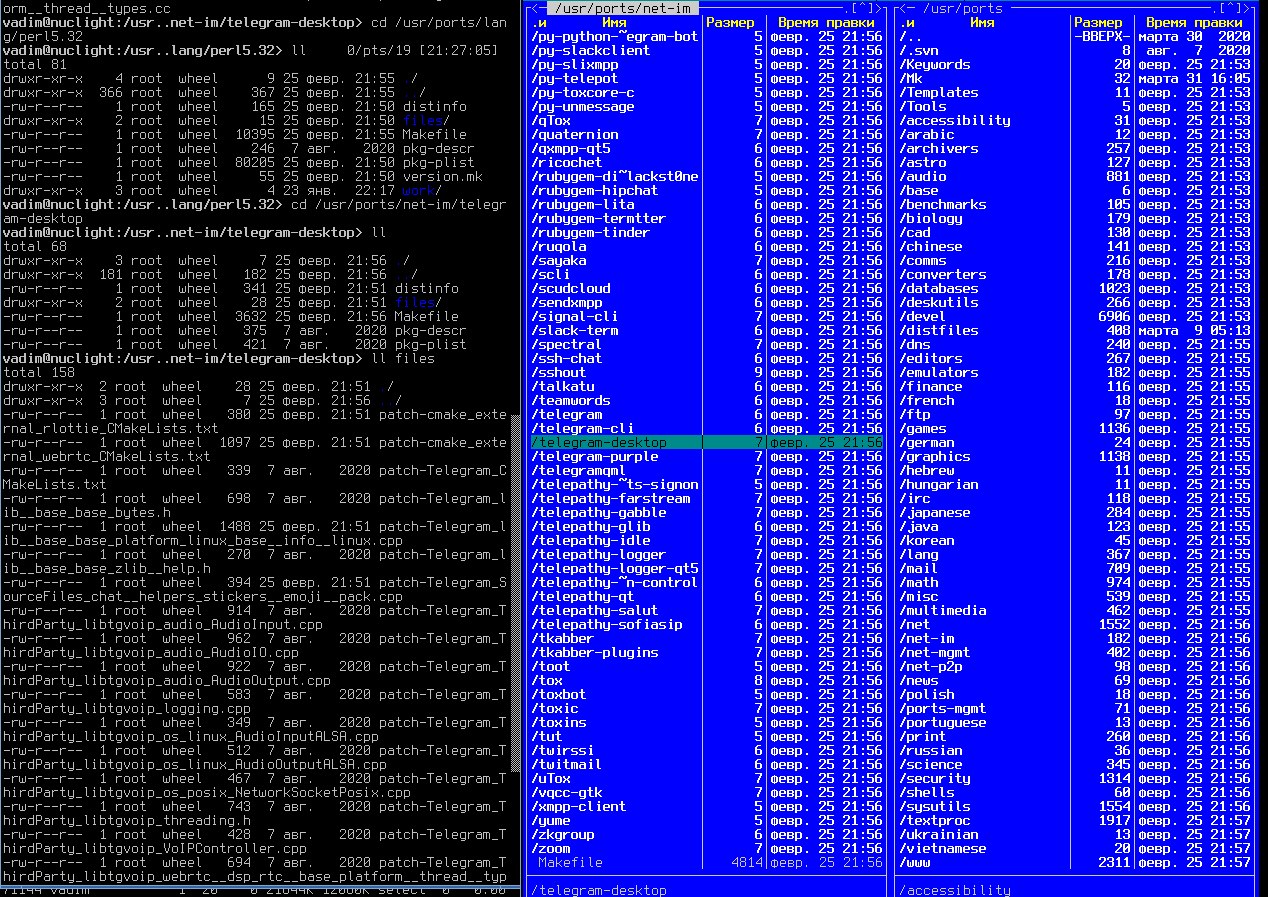Click Время правки header in right panel
This screenshot has width=1268, height=897.
1193,22
